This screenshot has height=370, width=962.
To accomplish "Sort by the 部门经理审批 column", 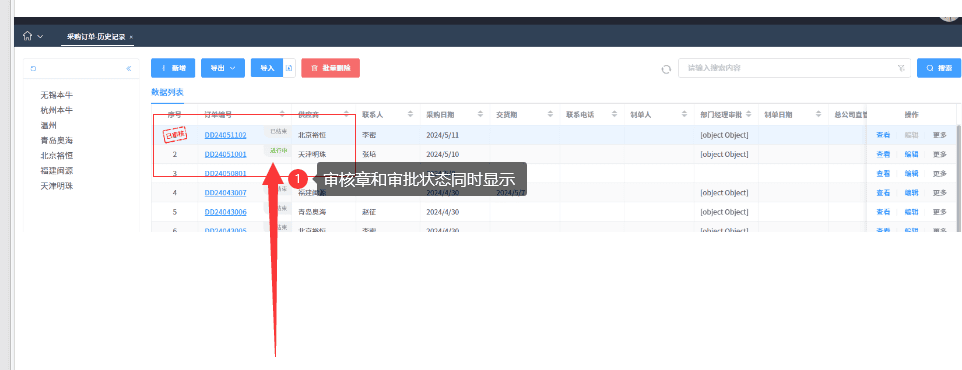I will (x=748, y=114).
